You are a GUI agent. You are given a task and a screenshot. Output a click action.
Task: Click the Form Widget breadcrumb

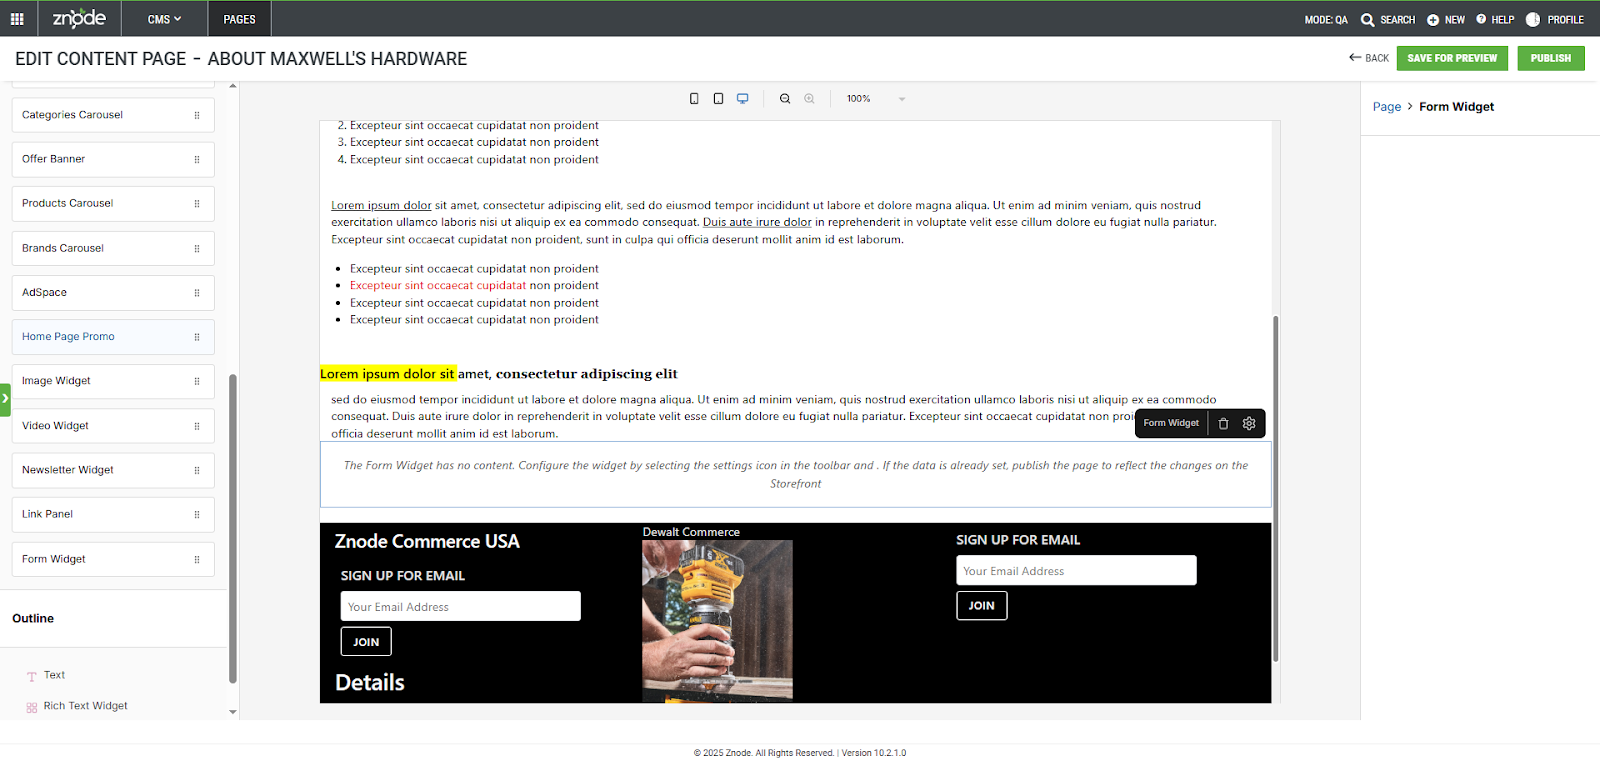tap(1456, 107)
